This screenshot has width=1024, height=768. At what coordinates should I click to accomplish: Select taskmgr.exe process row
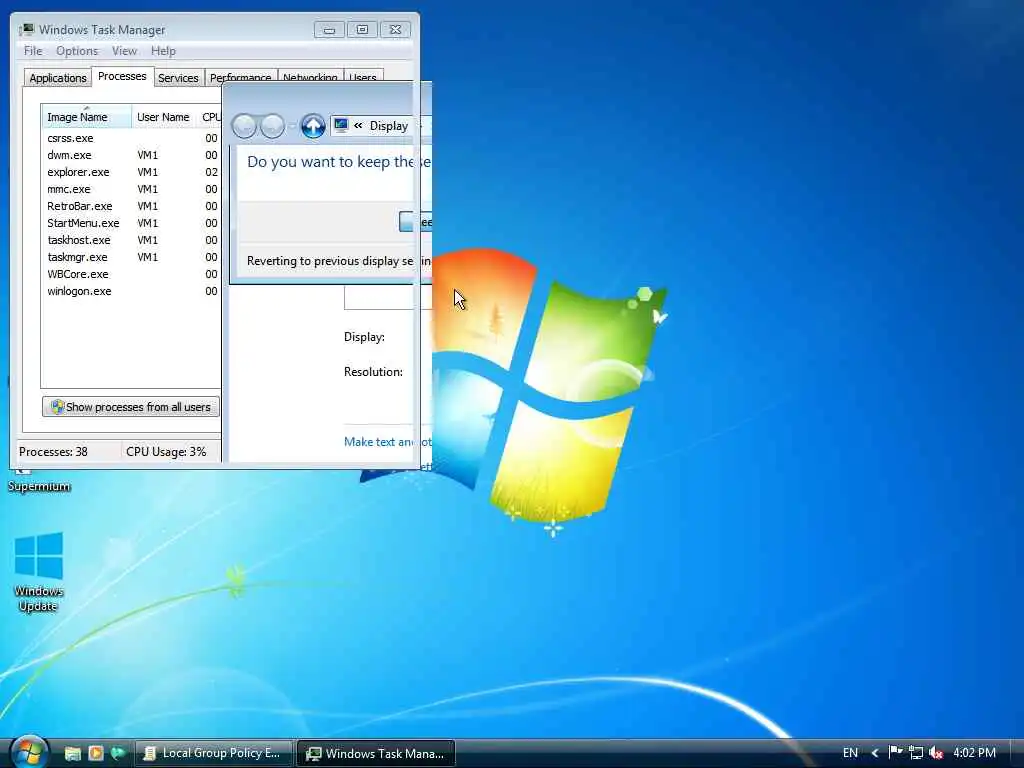(x=132, y=257)
